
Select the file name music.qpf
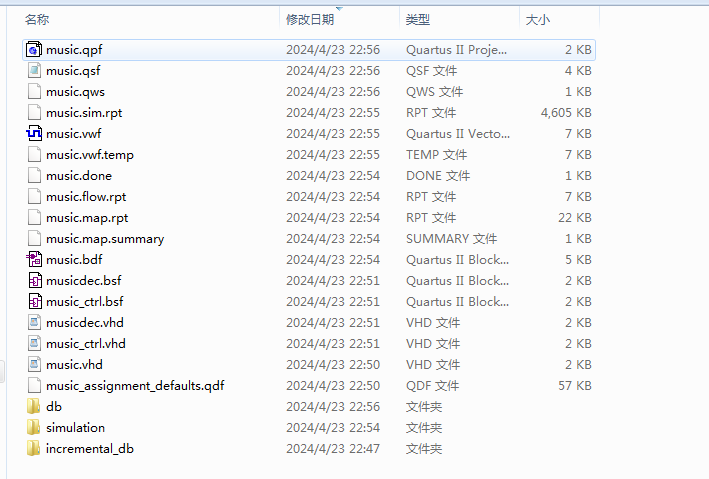pos(74,50)
